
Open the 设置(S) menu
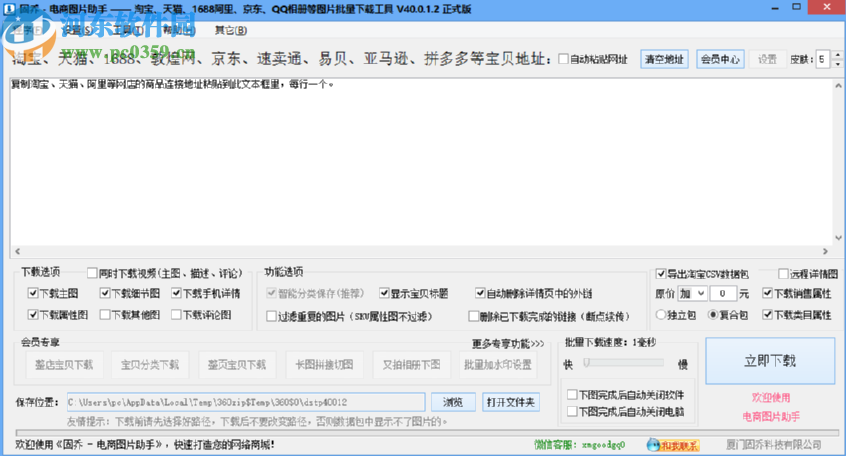click(x=77, y=30)
